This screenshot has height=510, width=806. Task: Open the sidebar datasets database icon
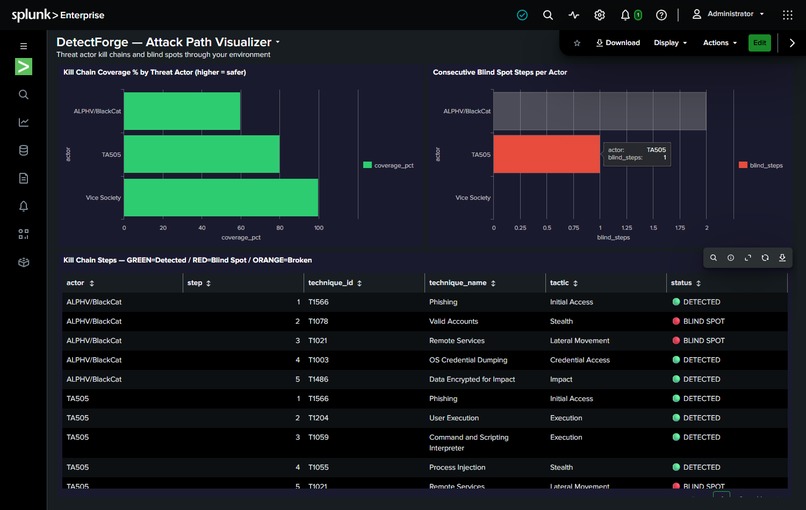point(24,150)
